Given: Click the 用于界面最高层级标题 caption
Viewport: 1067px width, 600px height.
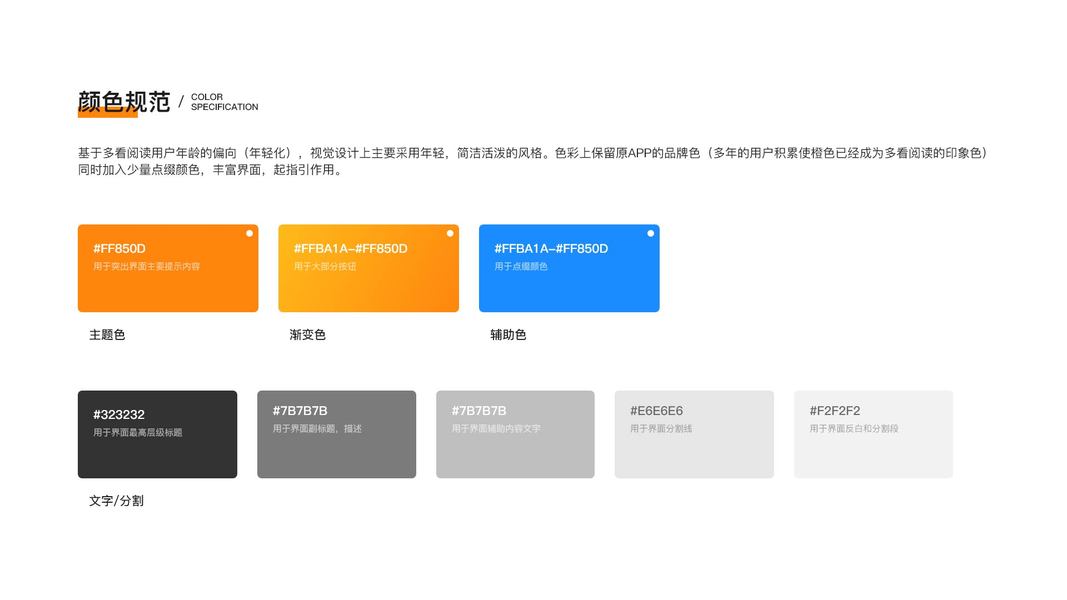Looking at the screenshot, I should pyautogui.click(x=137, y=432).
